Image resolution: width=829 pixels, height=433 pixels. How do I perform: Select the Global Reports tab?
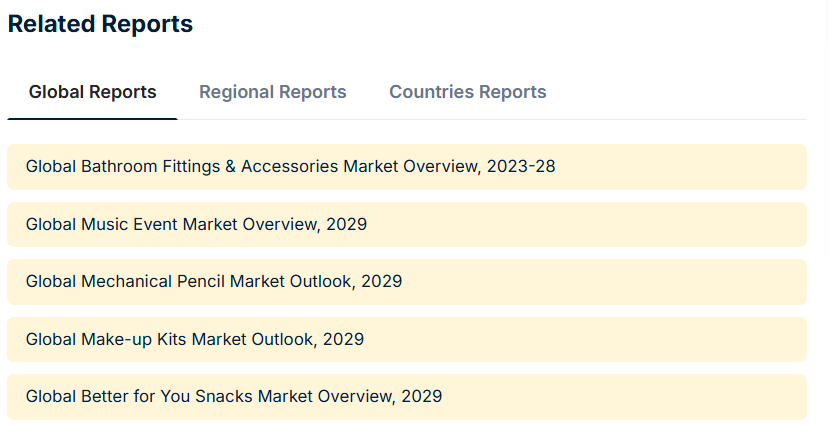(92, 92)
